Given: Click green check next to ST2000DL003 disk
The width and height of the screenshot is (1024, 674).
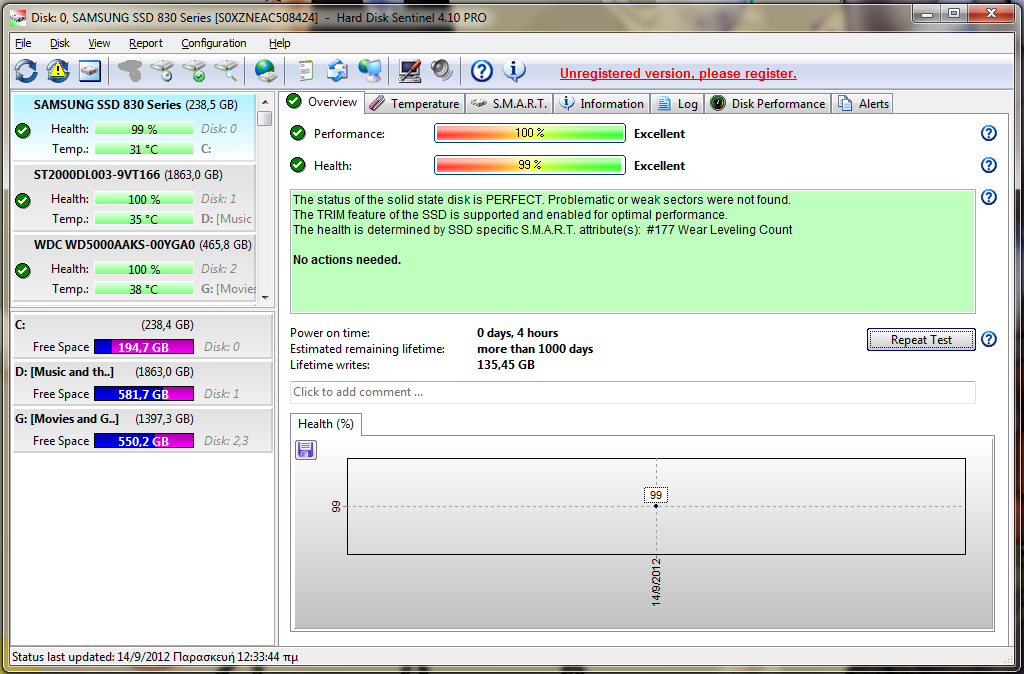Looking at the screenshot, I should coord(23,200).
